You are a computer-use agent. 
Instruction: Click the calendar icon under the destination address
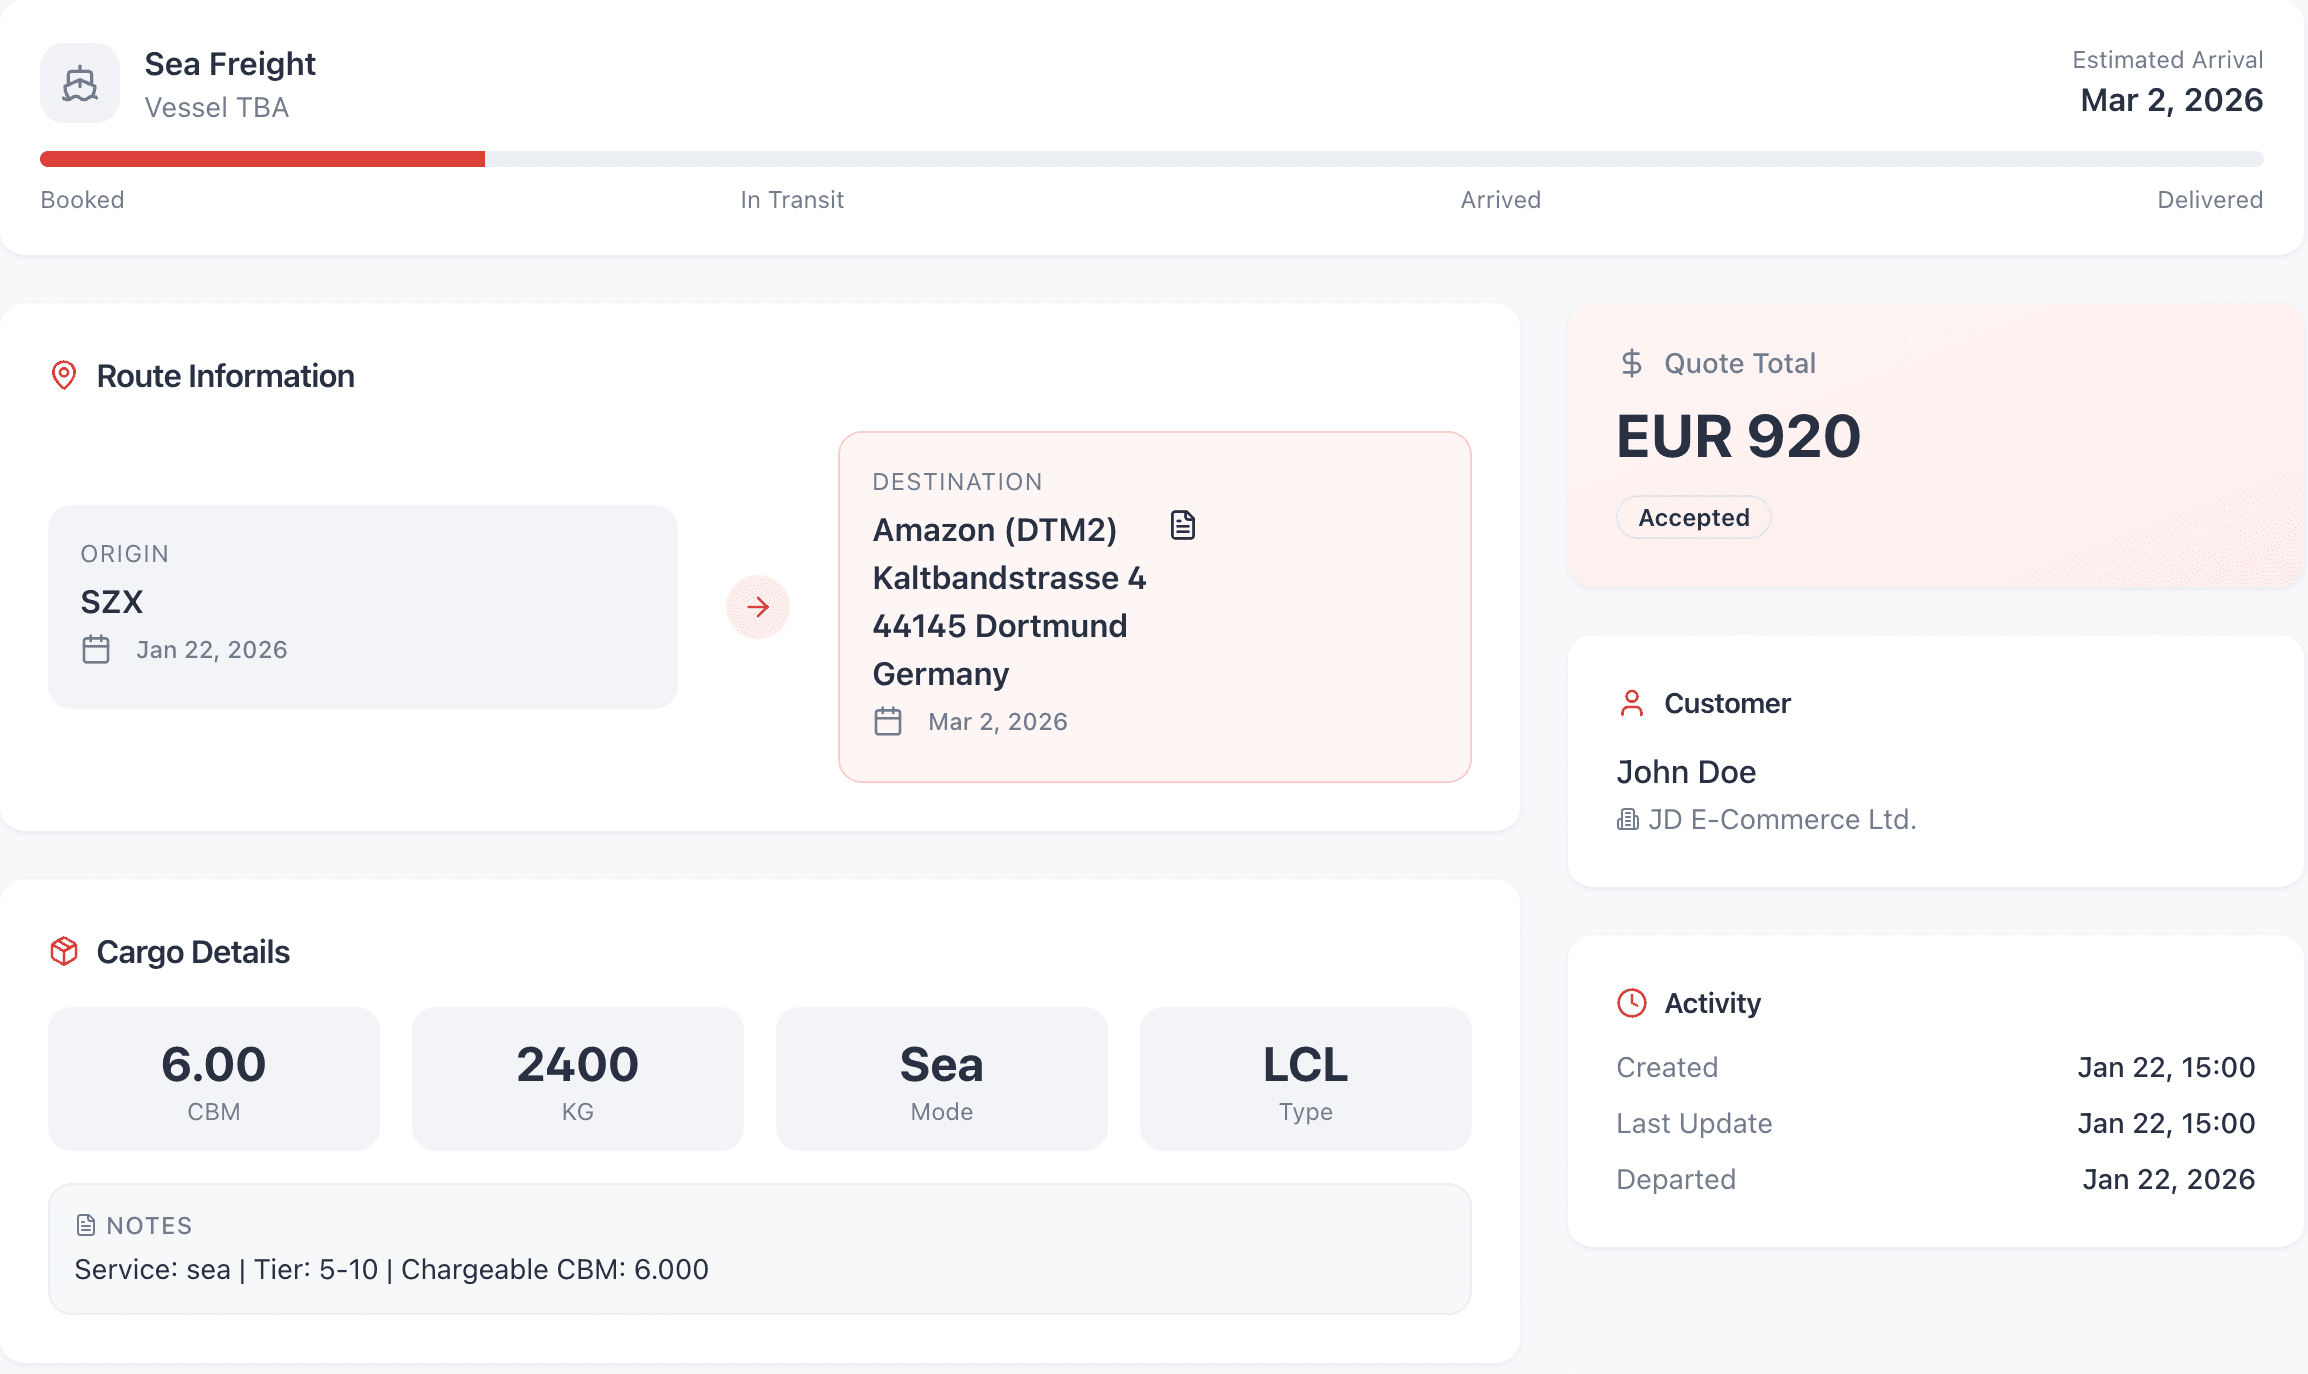click(x=889, y=720)
